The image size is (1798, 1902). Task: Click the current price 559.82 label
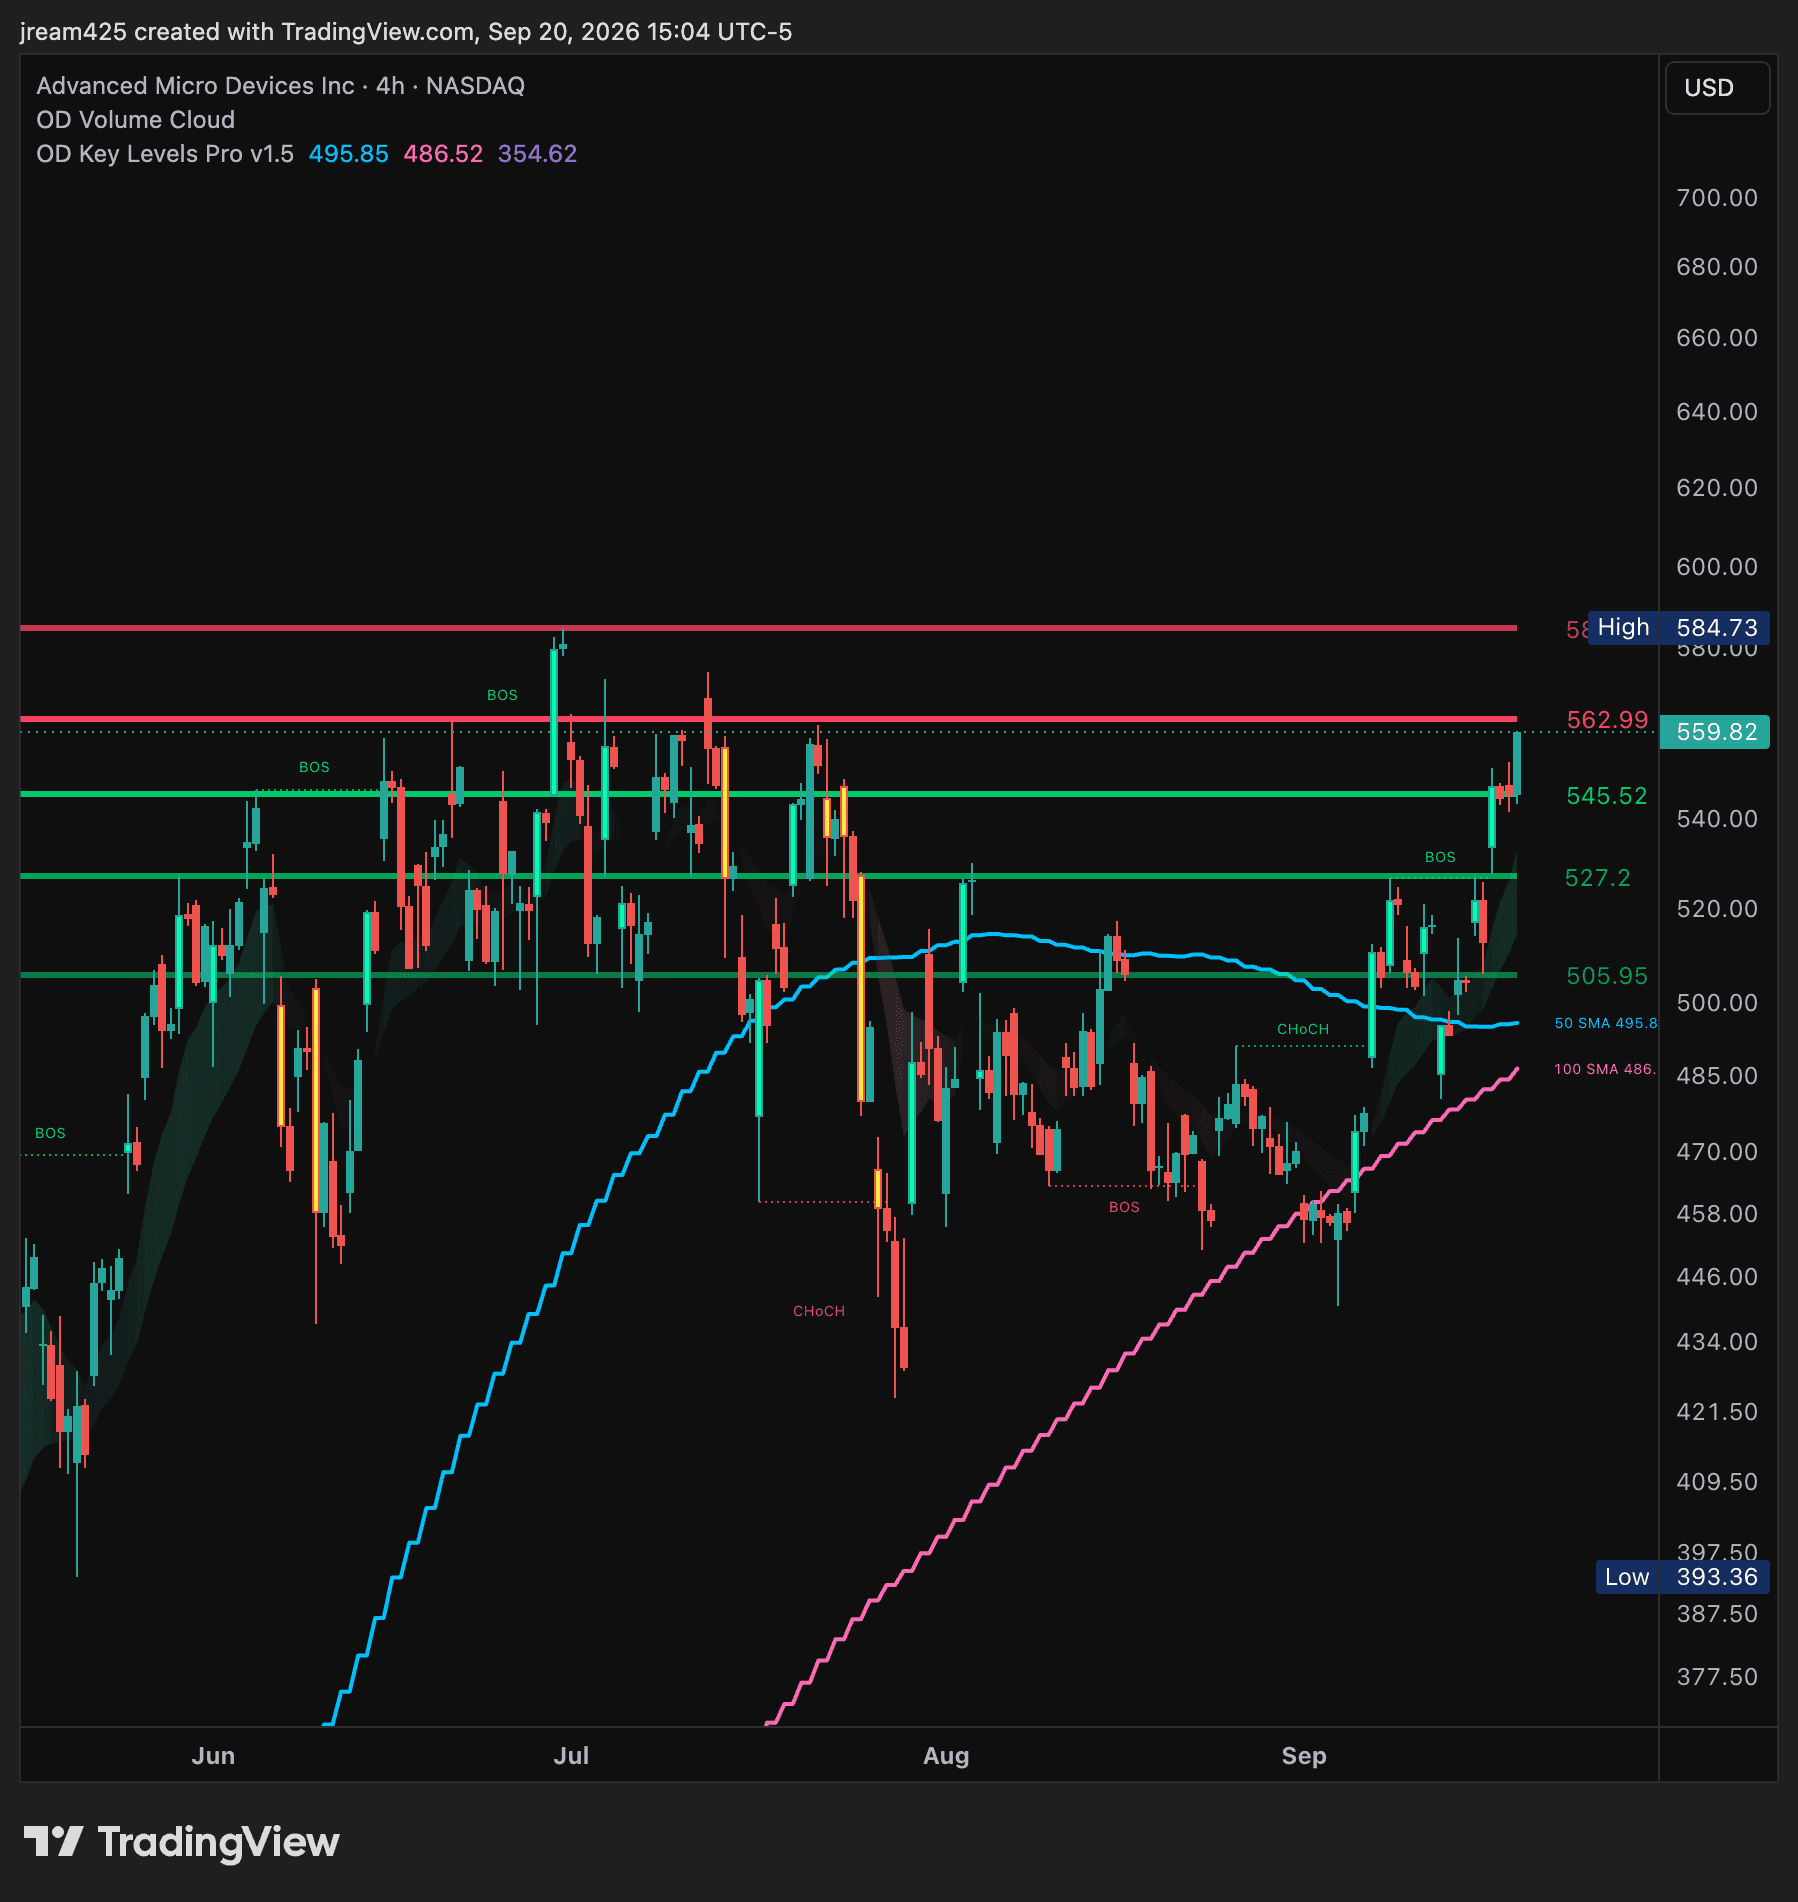(x=1716, y=732)
